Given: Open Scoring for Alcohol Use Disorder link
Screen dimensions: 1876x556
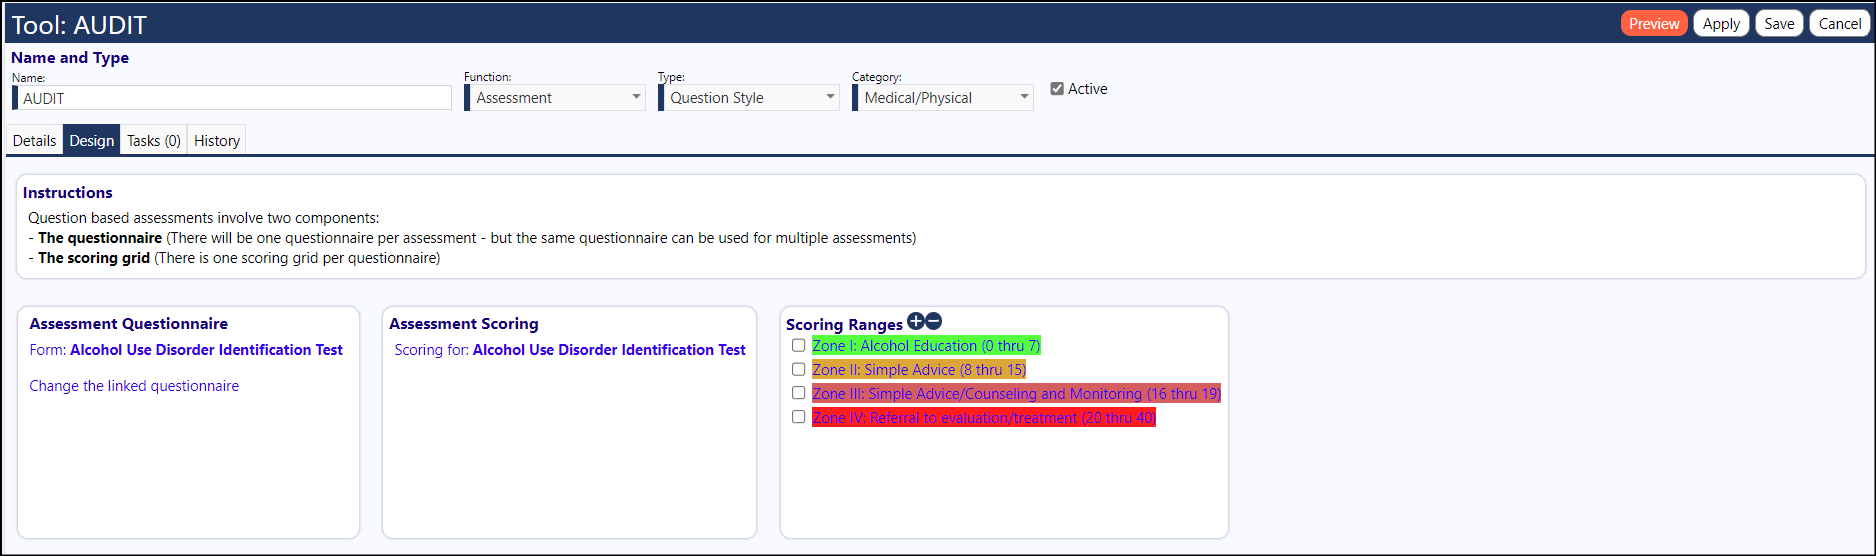Looking at the screenshot, I should 570,350.
